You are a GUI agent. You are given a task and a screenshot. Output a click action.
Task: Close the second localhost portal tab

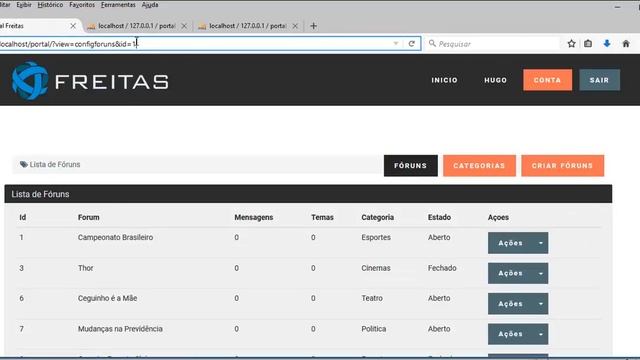(295, 26)
